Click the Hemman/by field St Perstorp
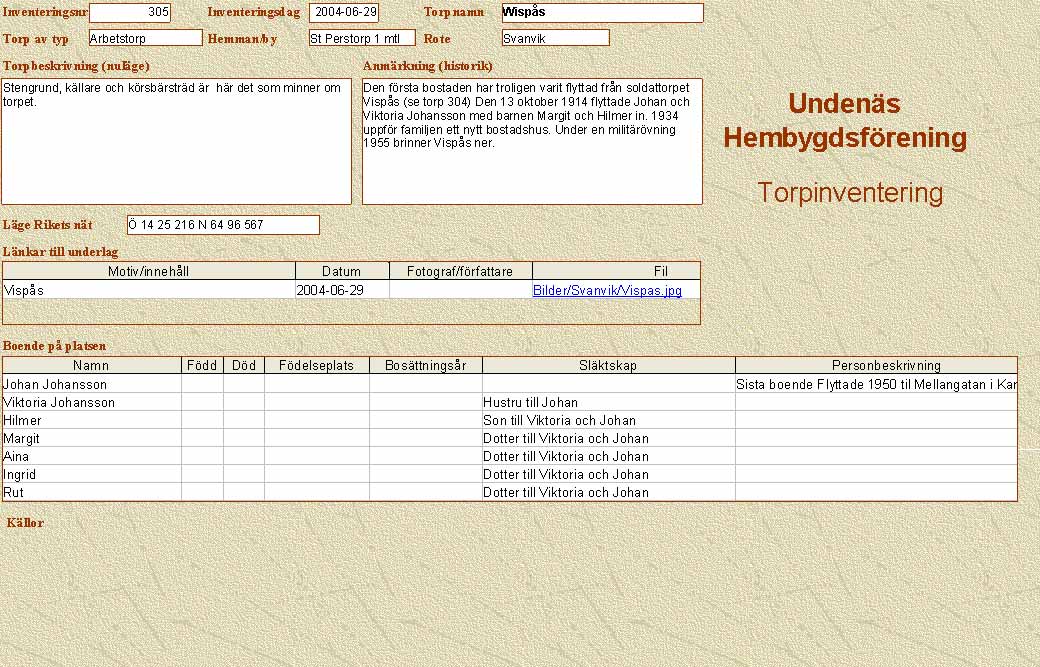The height and width of the screenshot is (667, 1040). click(361, 38)
